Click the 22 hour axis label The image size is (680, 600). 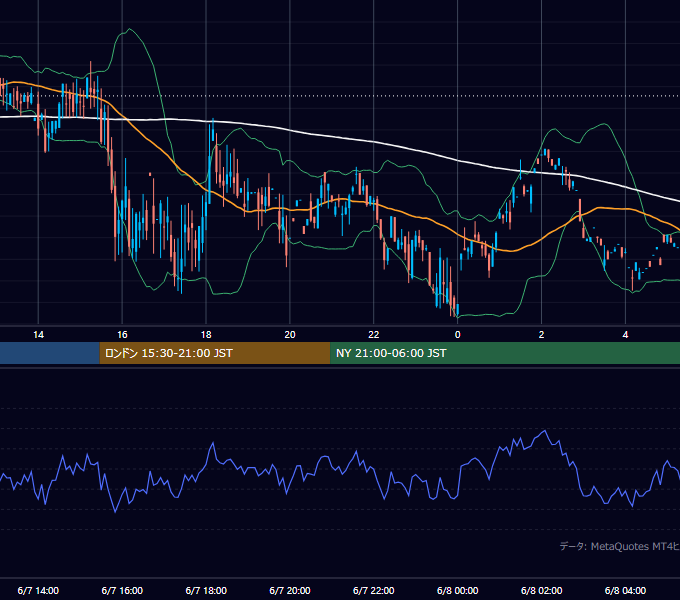(373, 335)
